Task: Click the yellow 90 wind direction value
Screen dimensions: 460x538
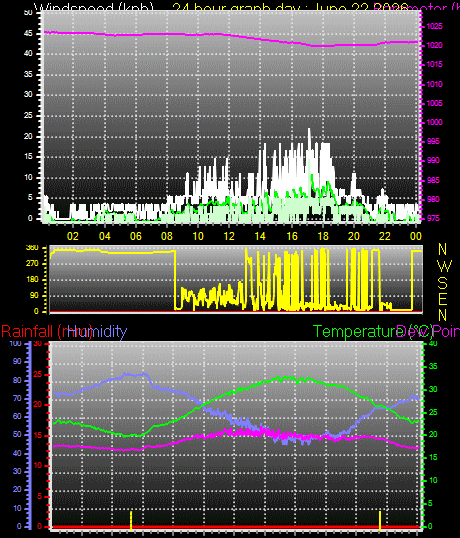Action: 34,295
